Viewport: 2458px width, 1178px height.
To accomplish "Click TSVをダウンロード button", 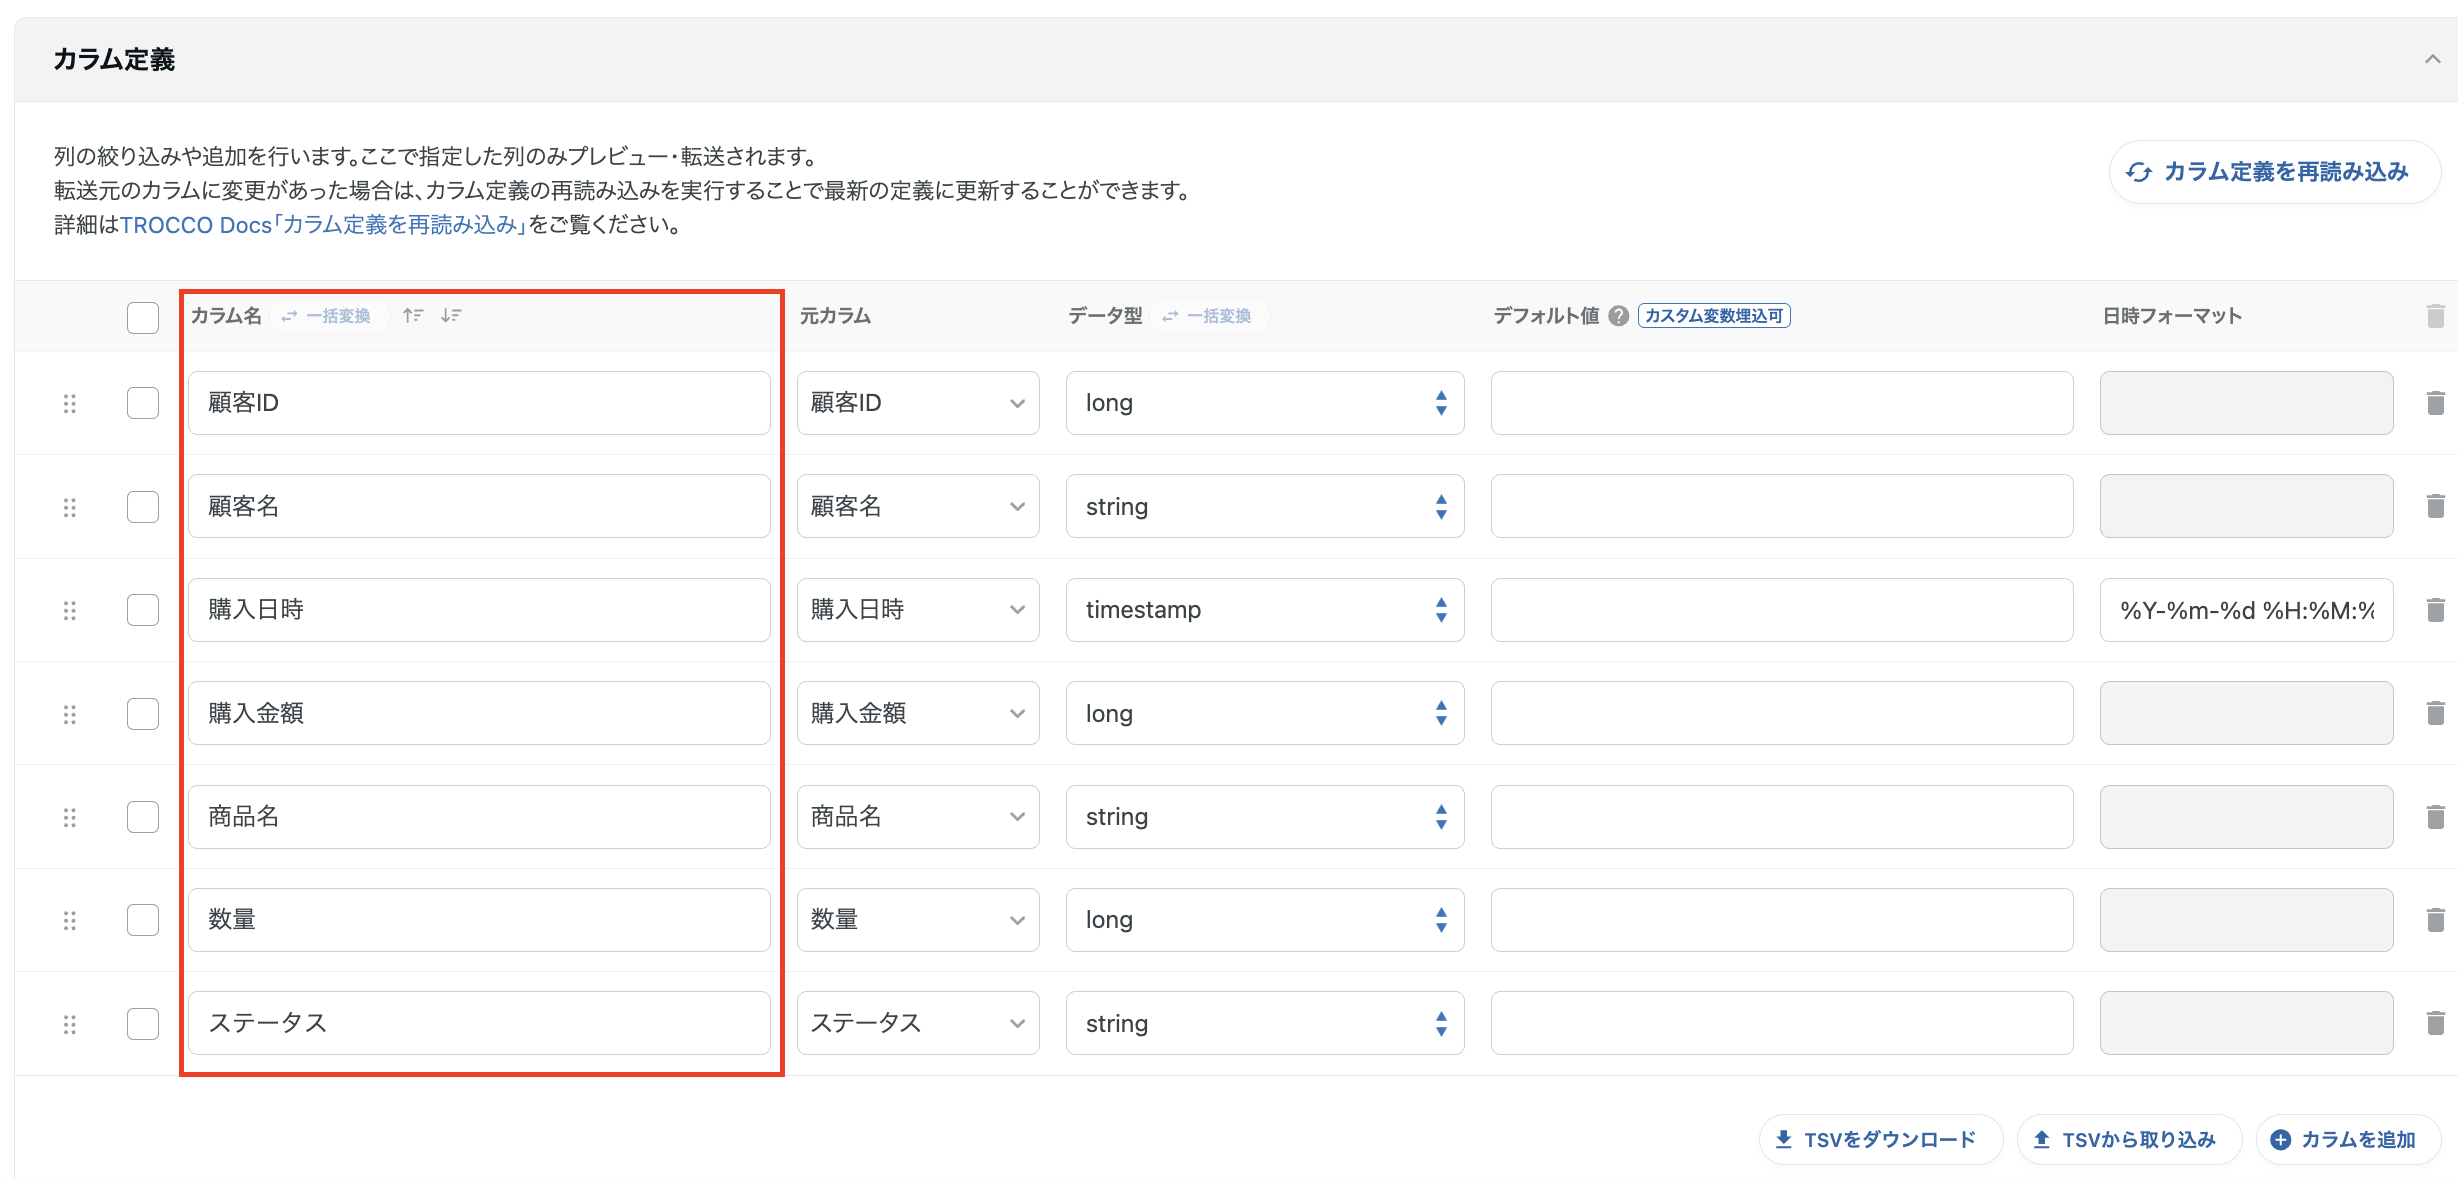I will [x=1881, y=1140].
